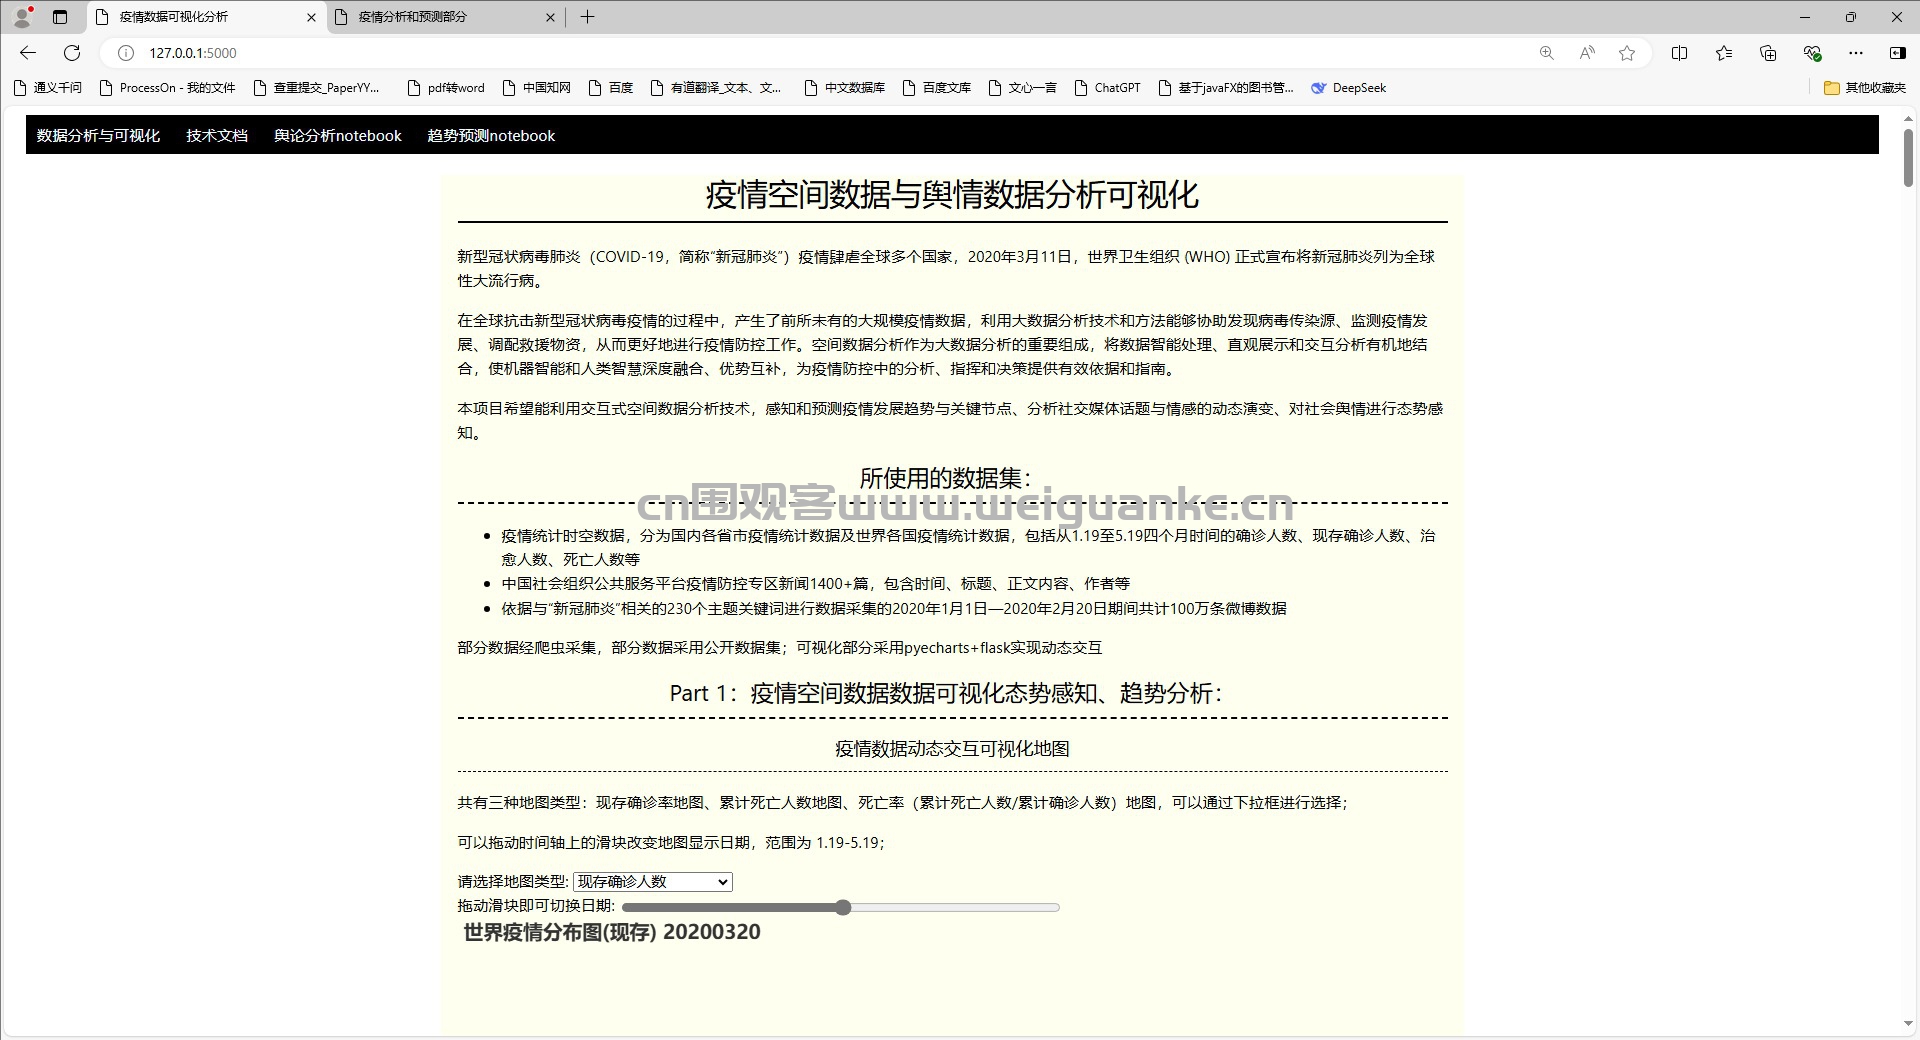Open the 中文数据库 bookmark
Viewport: 1920px width, 1040px height.
click(845, 88)
